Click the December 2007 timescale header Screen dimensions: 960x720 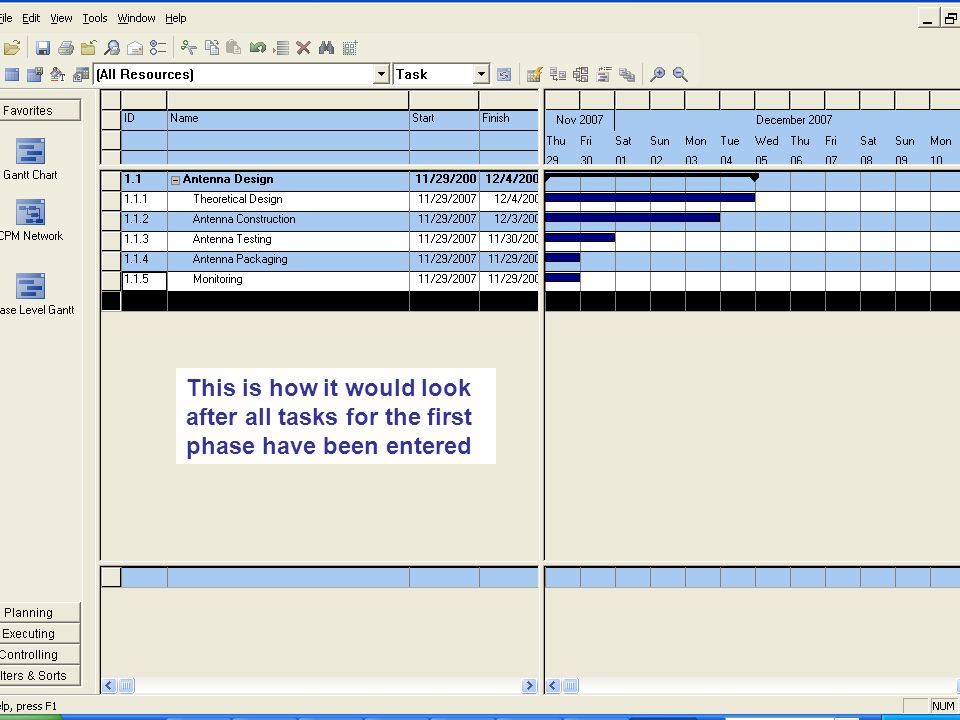(x=793, y=120)
